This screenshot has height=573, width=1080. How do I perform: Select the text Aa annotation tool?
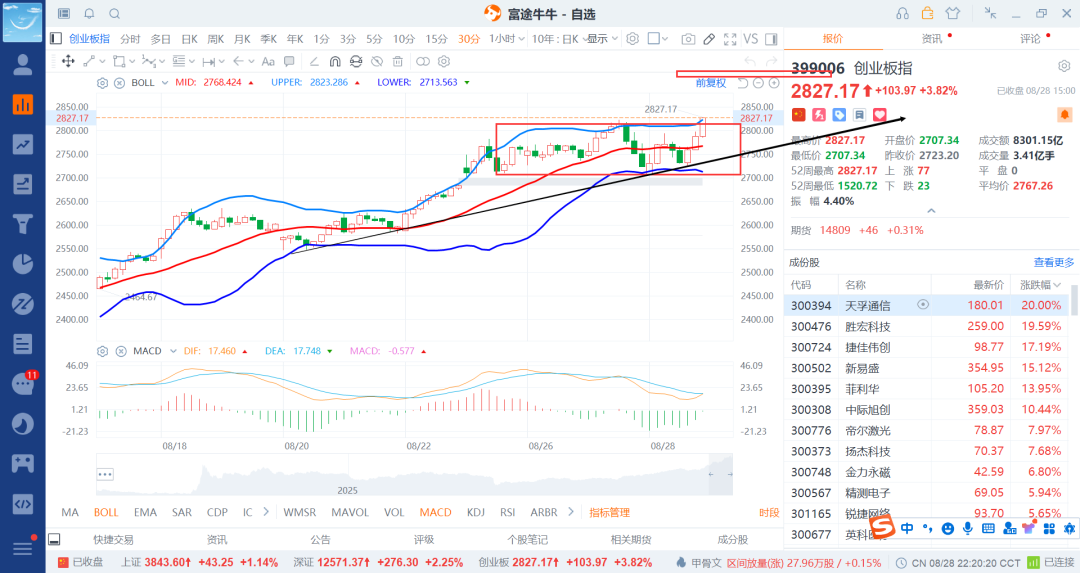click(268, 61)
